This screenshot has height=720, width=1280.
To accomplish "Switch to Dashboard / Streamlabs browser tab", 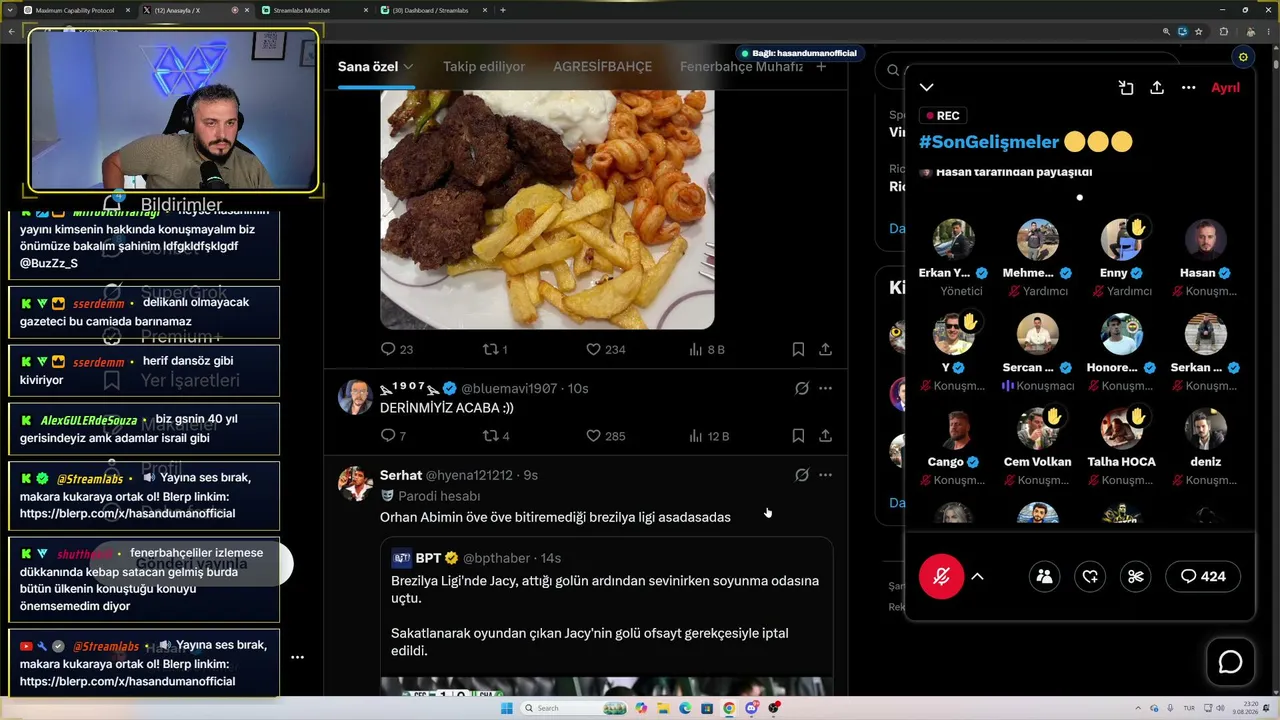I will point(435,10).
